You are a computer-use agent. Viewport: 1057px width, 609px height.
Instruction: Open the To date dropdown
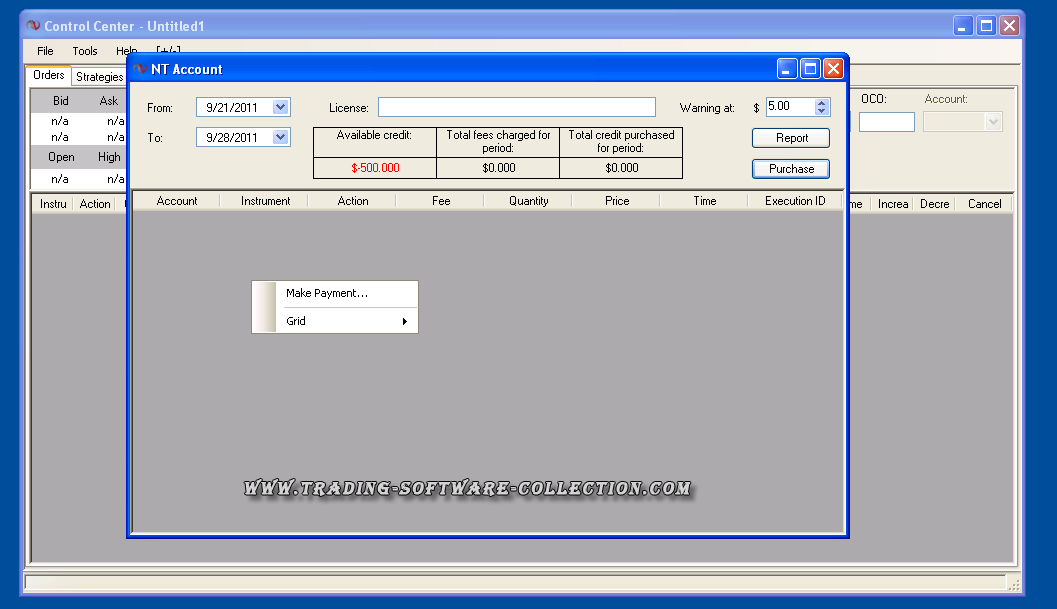pos(280,137)
